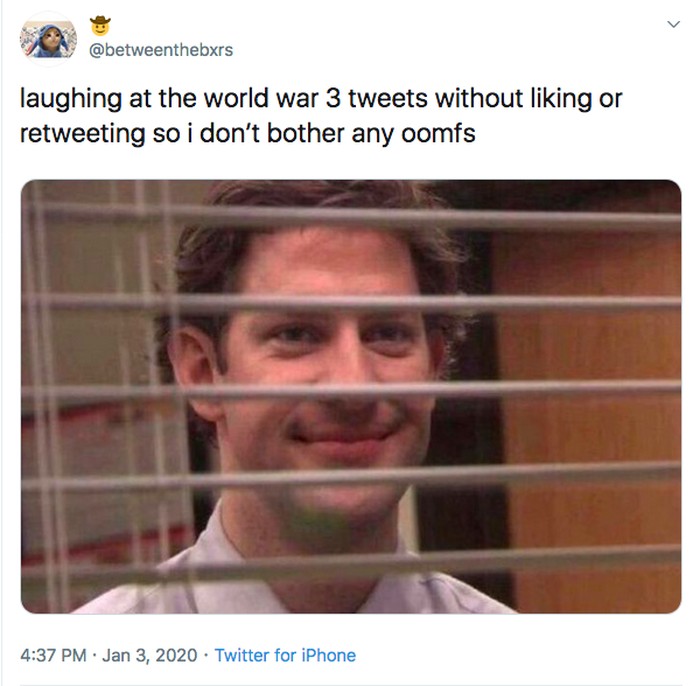The width and height of the screenshot is (700, 686).
Task: Expand the tweet options chevron
Action: (x=673, y=24)
